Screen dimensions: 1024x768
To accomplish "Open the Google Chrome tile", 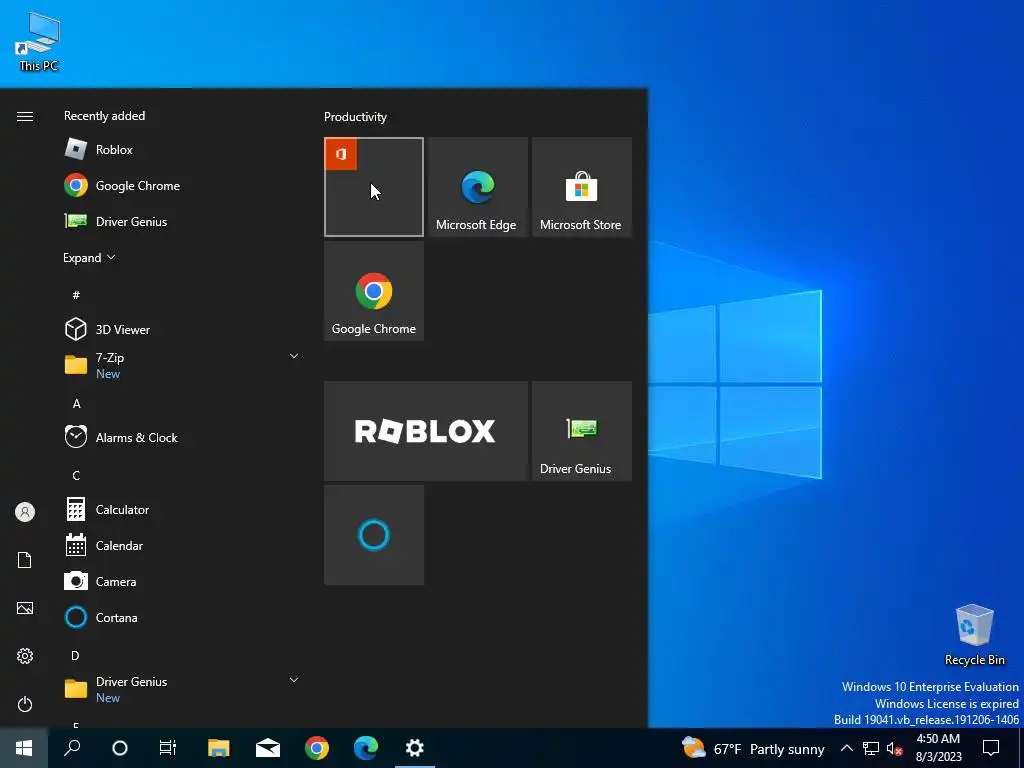I will [x=374, y=291].
